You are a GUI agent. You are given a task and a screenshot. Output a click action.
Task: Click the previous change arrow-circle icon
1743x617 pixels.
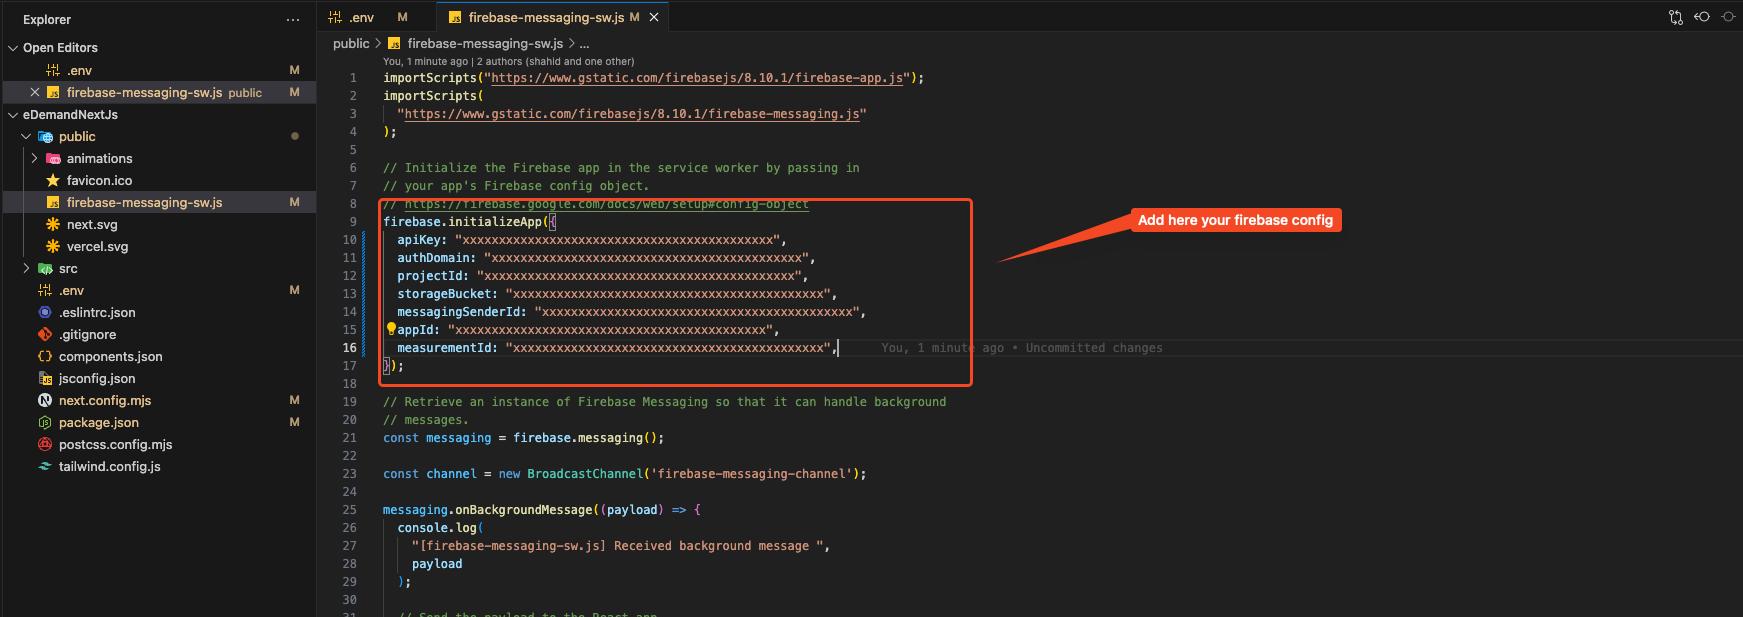[x=1702, y=17]
